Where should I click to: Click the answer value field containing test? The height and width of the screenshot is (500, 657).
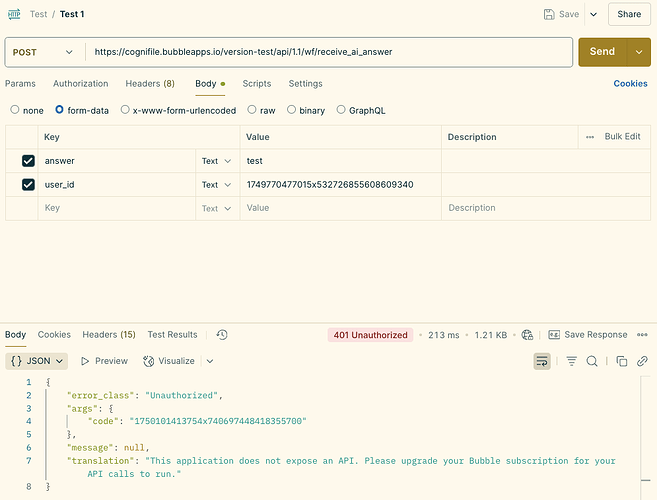(x=340, y=161)
